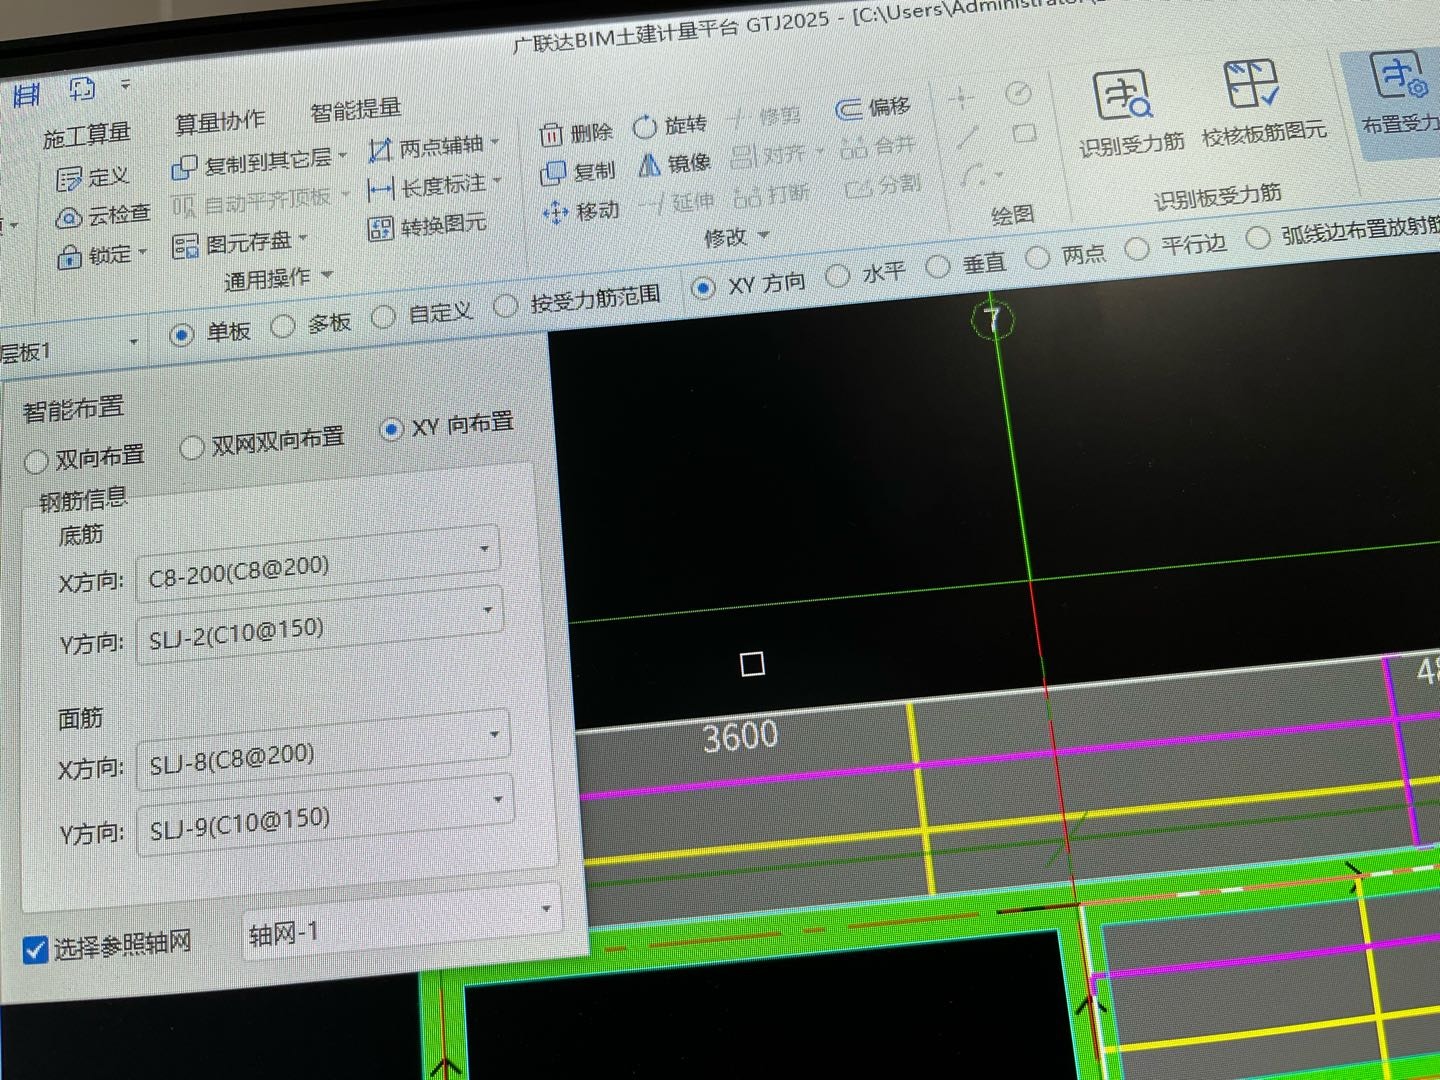
Task: Open 图元存盘 element save
Action: 239,243
